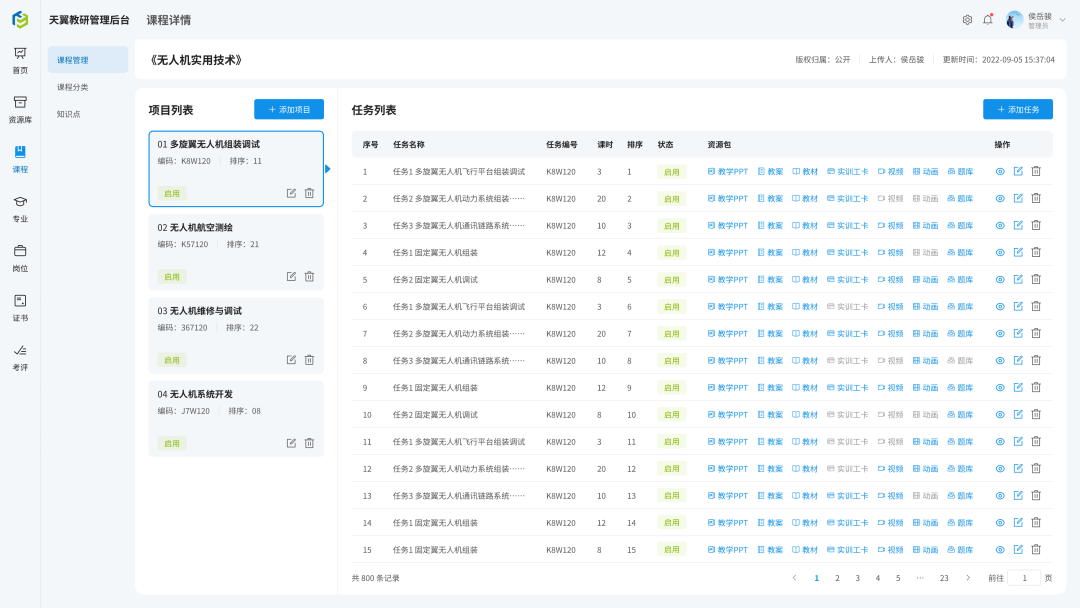Image resolution: width=1080 pixels, height=608 pixels.
Task: Go to next page with right chevron
Action: pyautogui.click(x=967, y=578)
